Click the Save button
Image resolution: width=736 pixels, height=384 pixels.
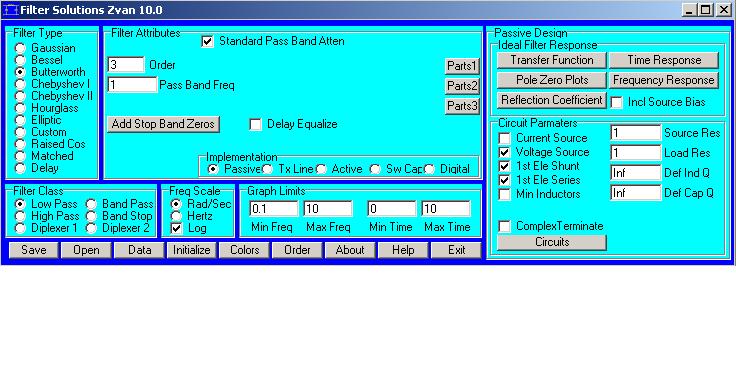[x=34, y=250]
